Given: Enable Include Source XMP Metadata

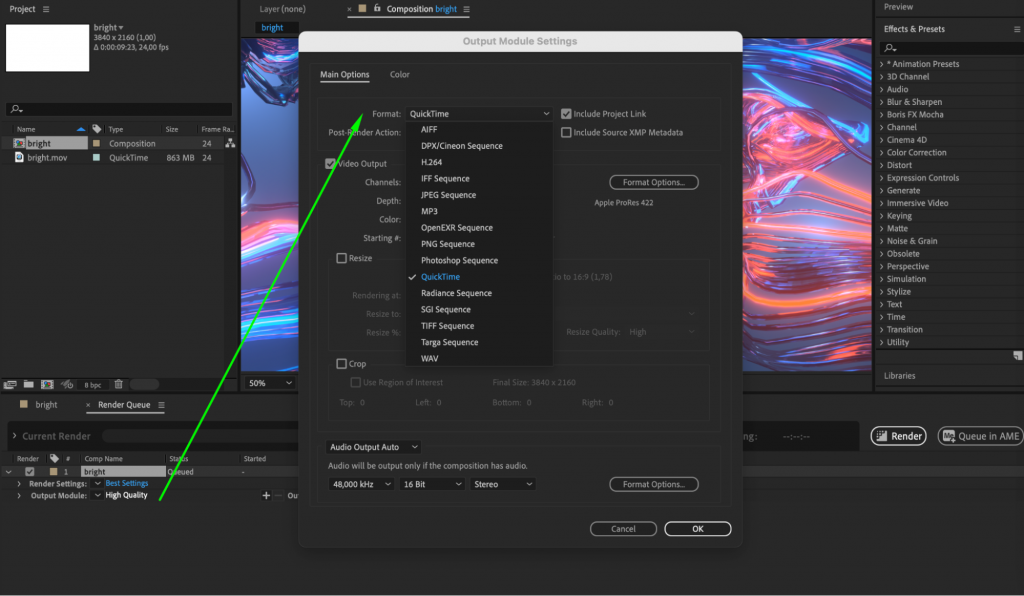Looking at the screenshot, I should 565,131.
